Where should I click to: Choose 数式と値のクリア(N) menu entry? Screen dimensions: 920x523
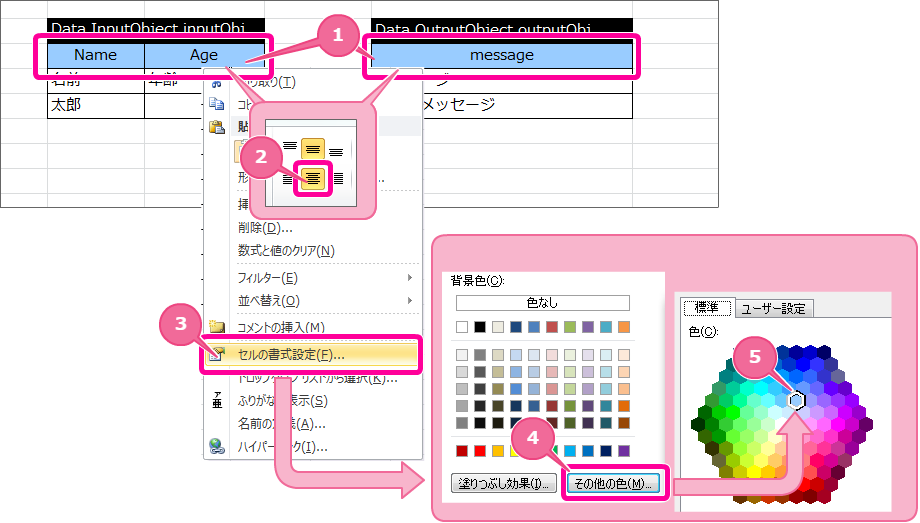[286, 251]
